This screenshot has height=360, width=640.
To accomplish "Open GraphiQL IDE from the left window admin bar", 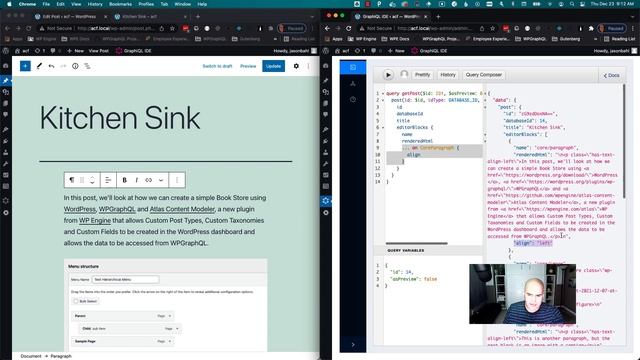I will (x=133, y=51).
